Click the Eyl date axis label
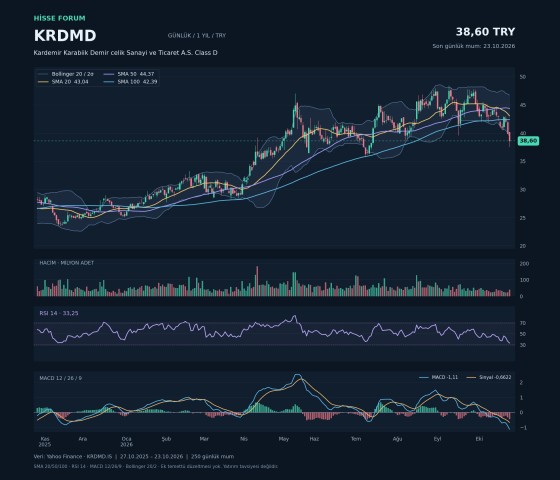560x480 pixels. tap(438, 439)
